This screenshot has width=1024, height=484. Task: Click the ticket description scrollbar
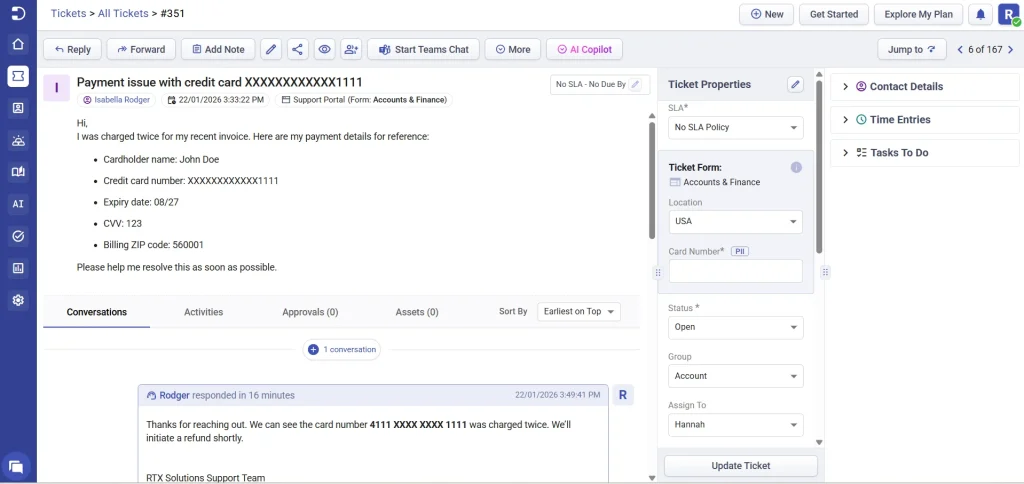[652, 180]
